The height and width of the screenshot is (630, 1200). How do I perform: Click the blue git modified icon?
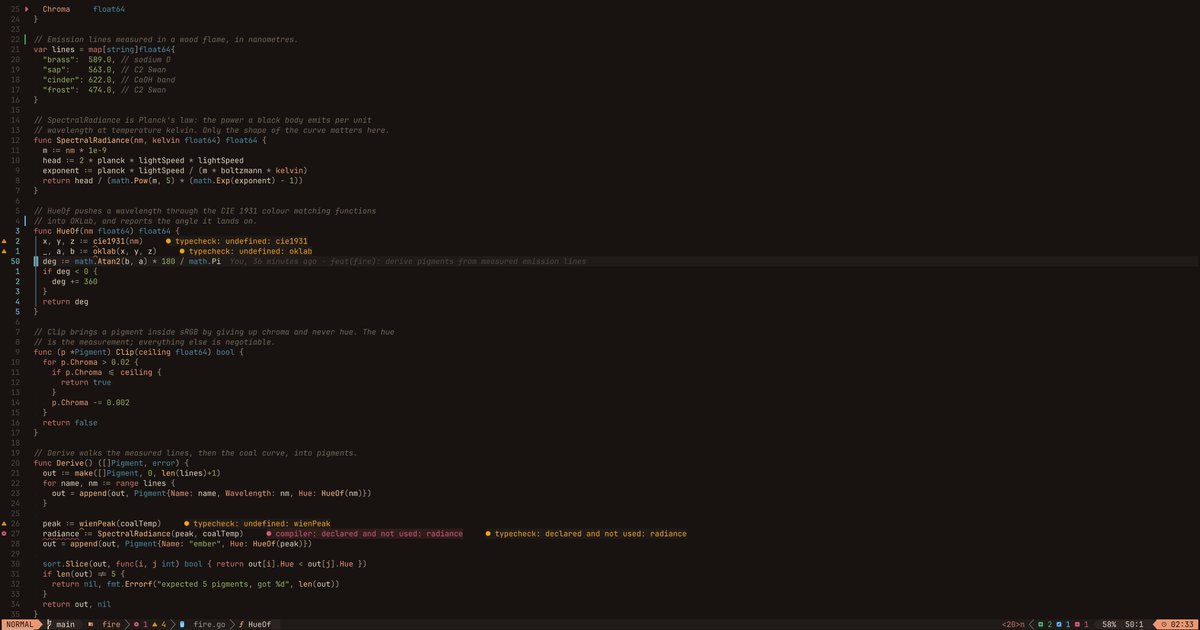point(1059,624)
